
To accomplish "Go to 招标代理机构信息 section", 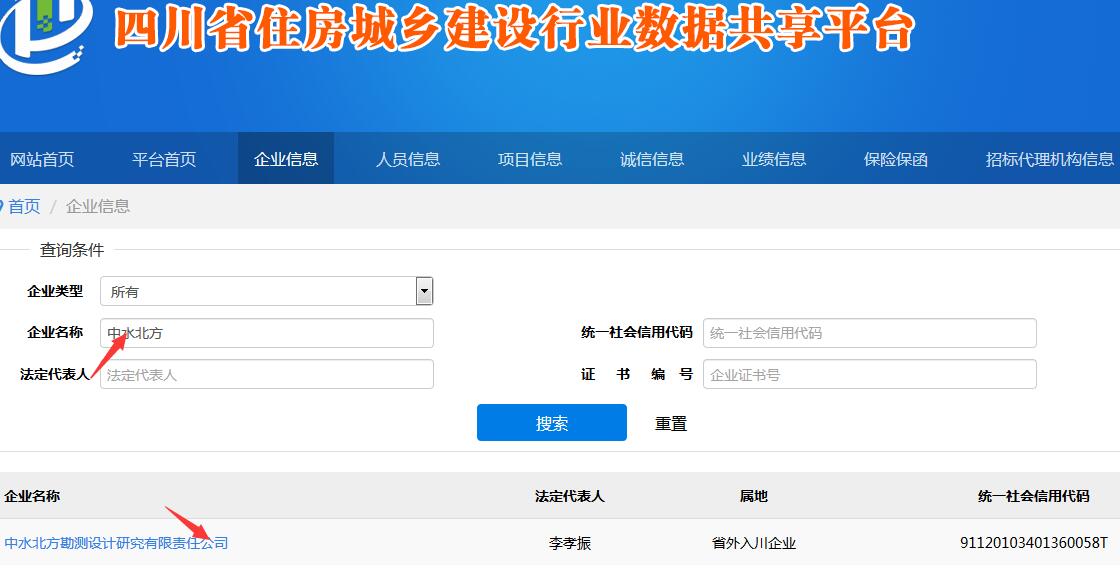I will click(1049, 159).
